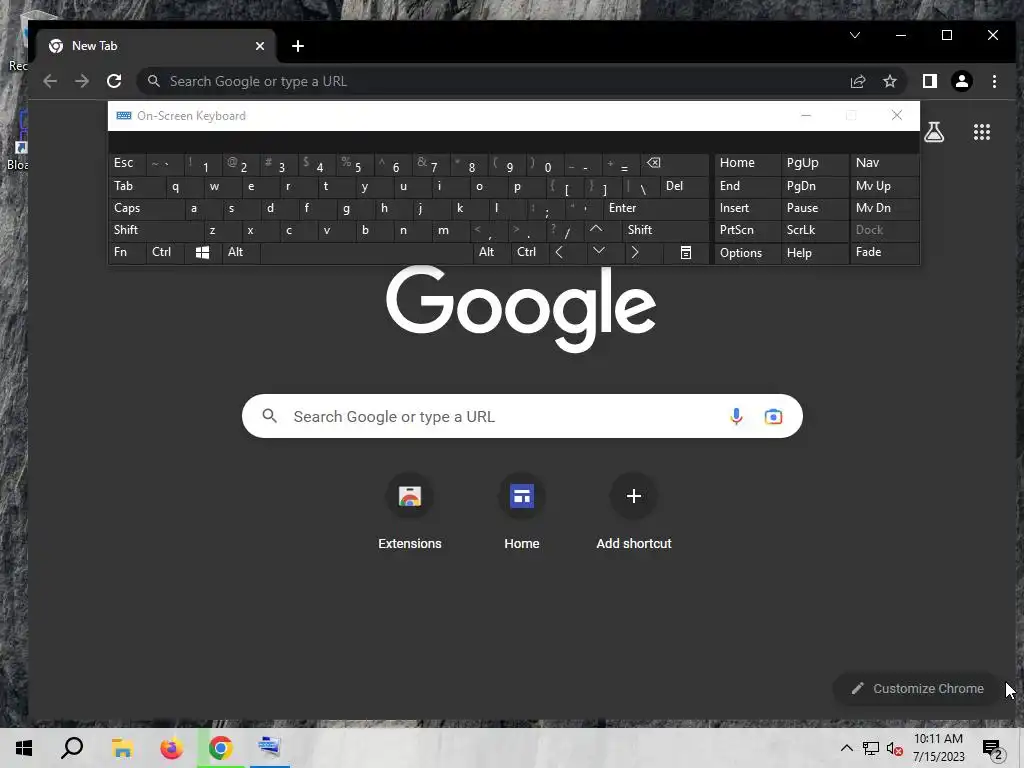The height and width of the screenshot is (768, 1024).
Task: Click the back navigation arrow in Chrome
Action: point(50,81)
